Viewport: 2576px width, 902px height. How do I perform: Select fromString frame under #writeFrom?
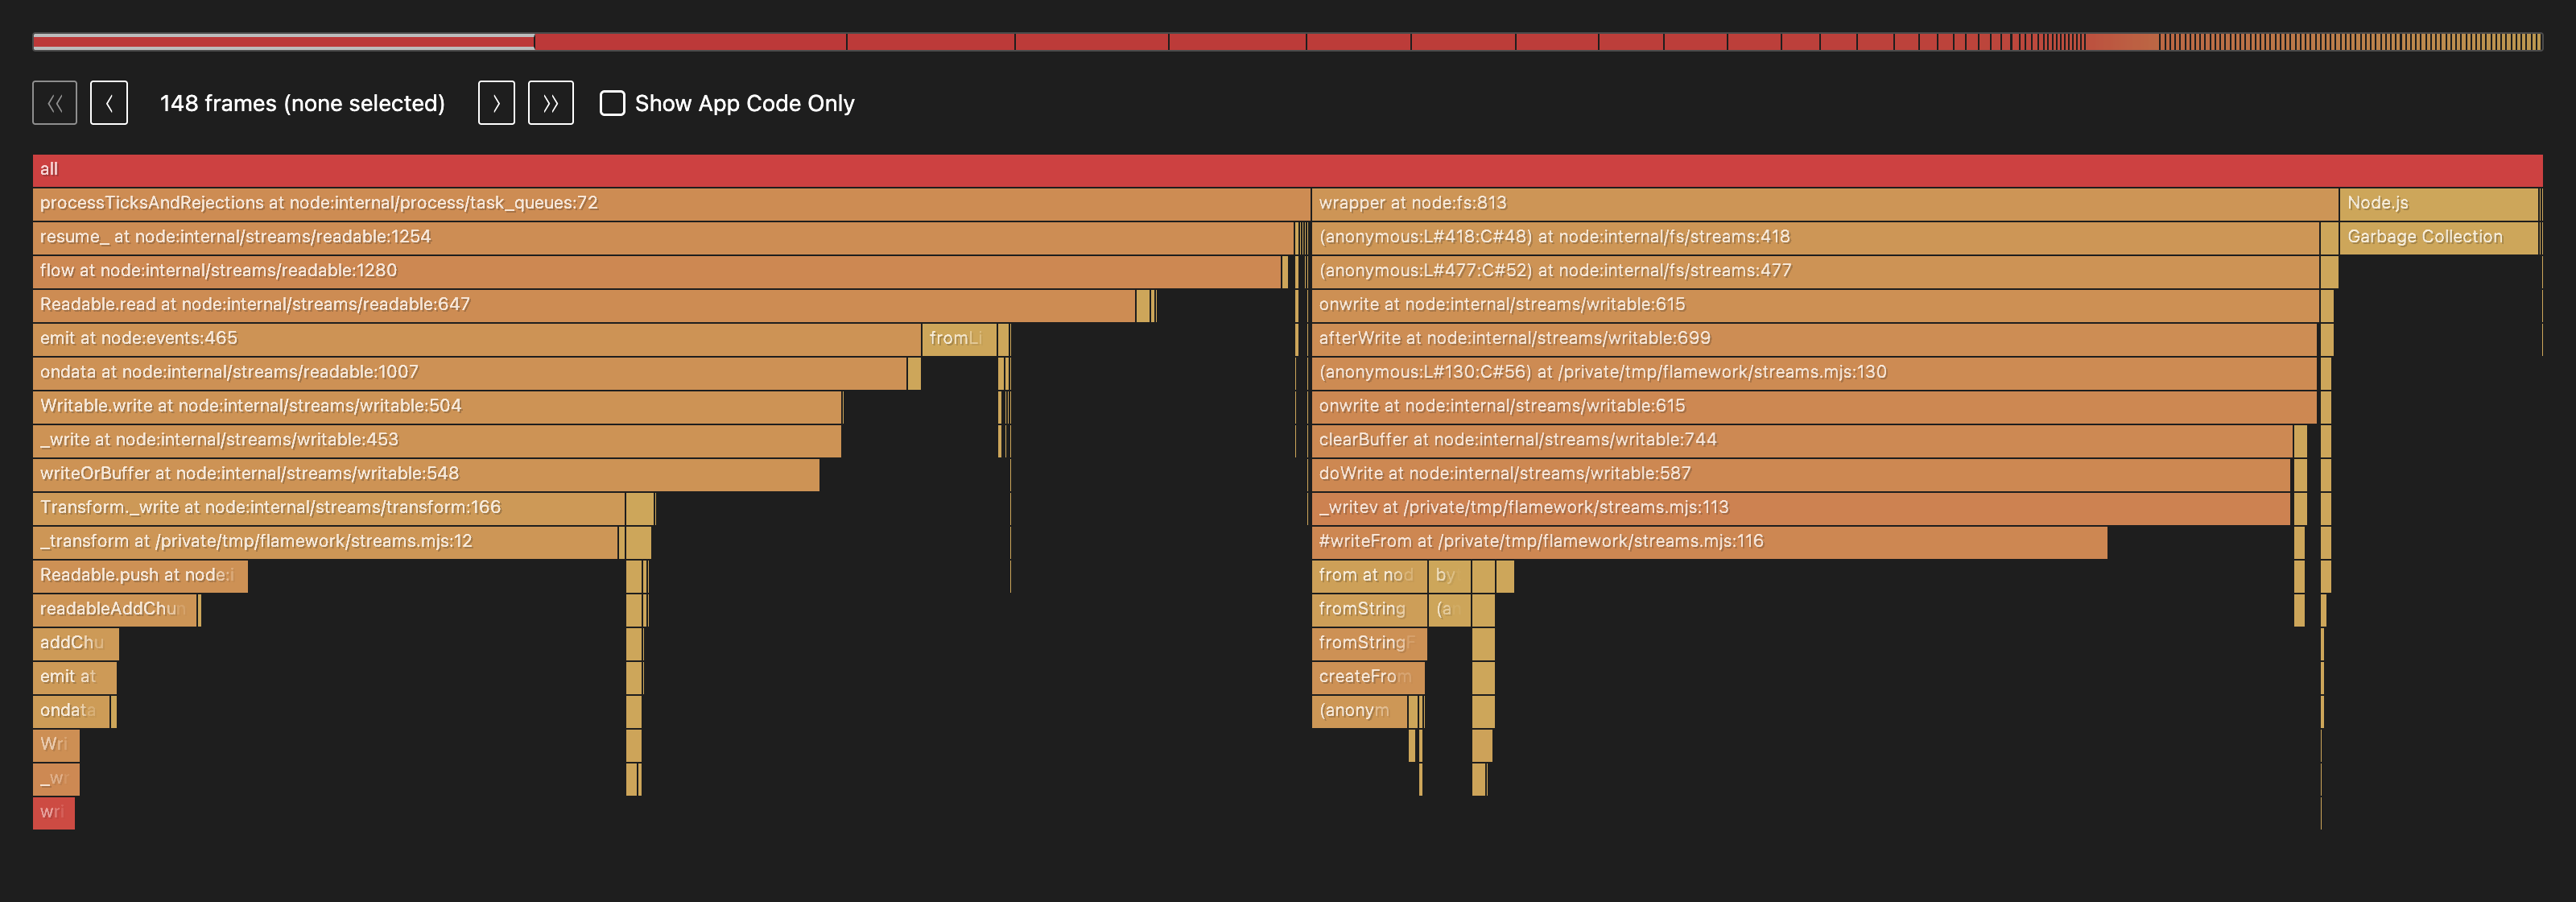(1369, 610)
